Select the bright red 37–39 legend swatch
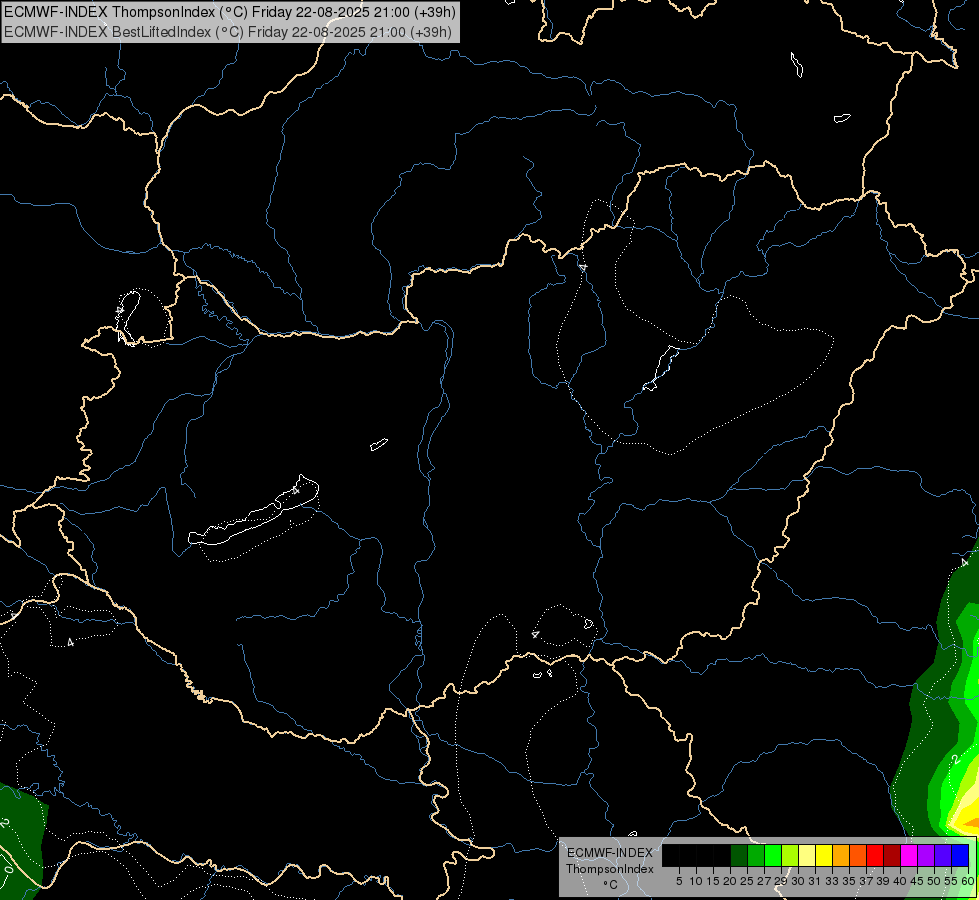This screenshot has height=900, width=979. (x=875, y=855)
